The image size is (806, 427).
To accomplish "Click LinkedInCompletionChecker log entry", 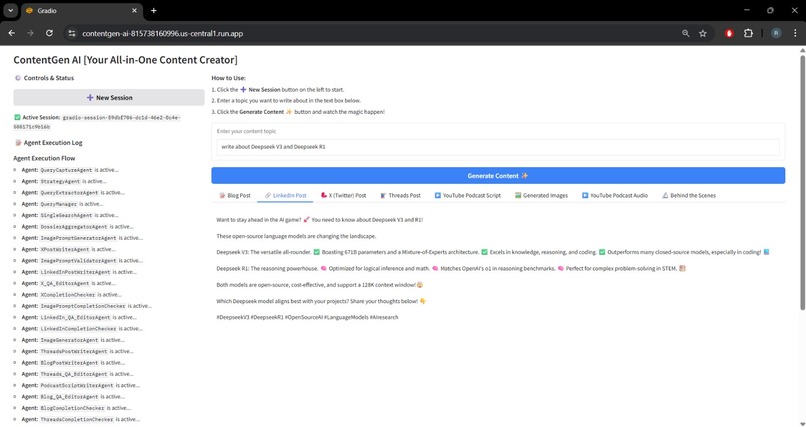I will click(82, 328).
